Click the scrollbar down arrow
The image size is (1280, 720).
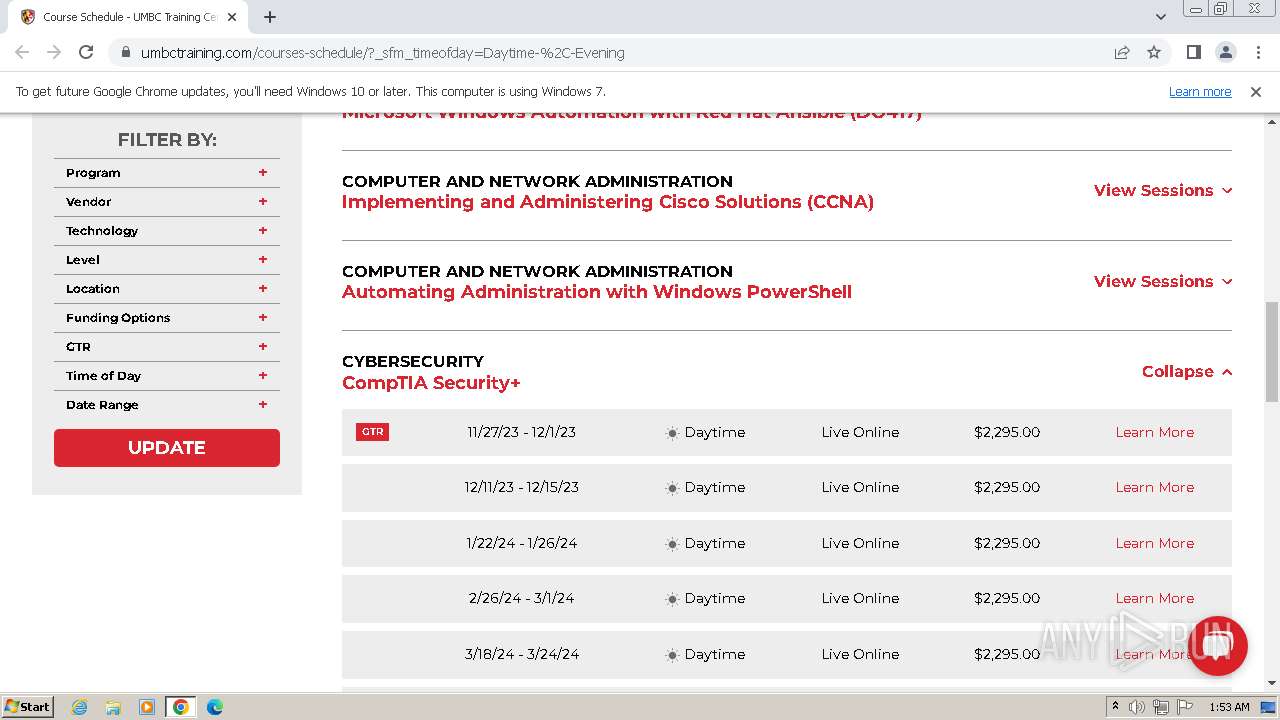pos(1272,682)
